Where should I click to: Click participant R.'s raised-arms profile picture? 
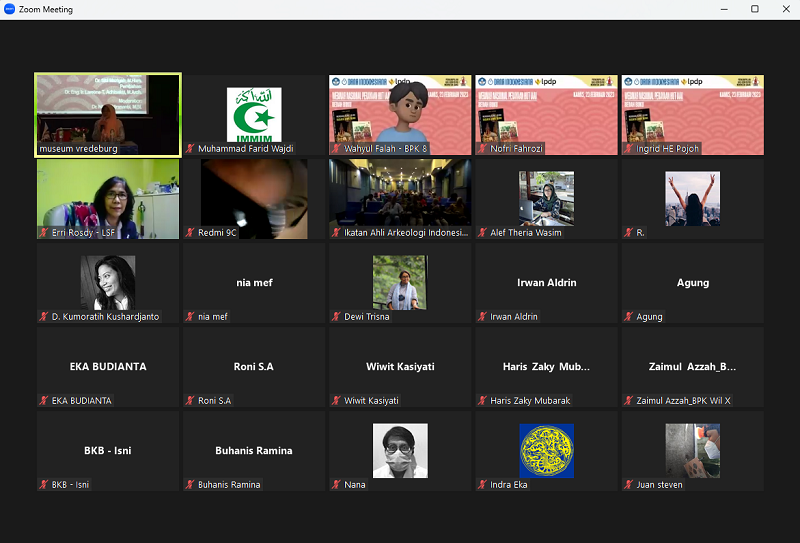[692, 199]
